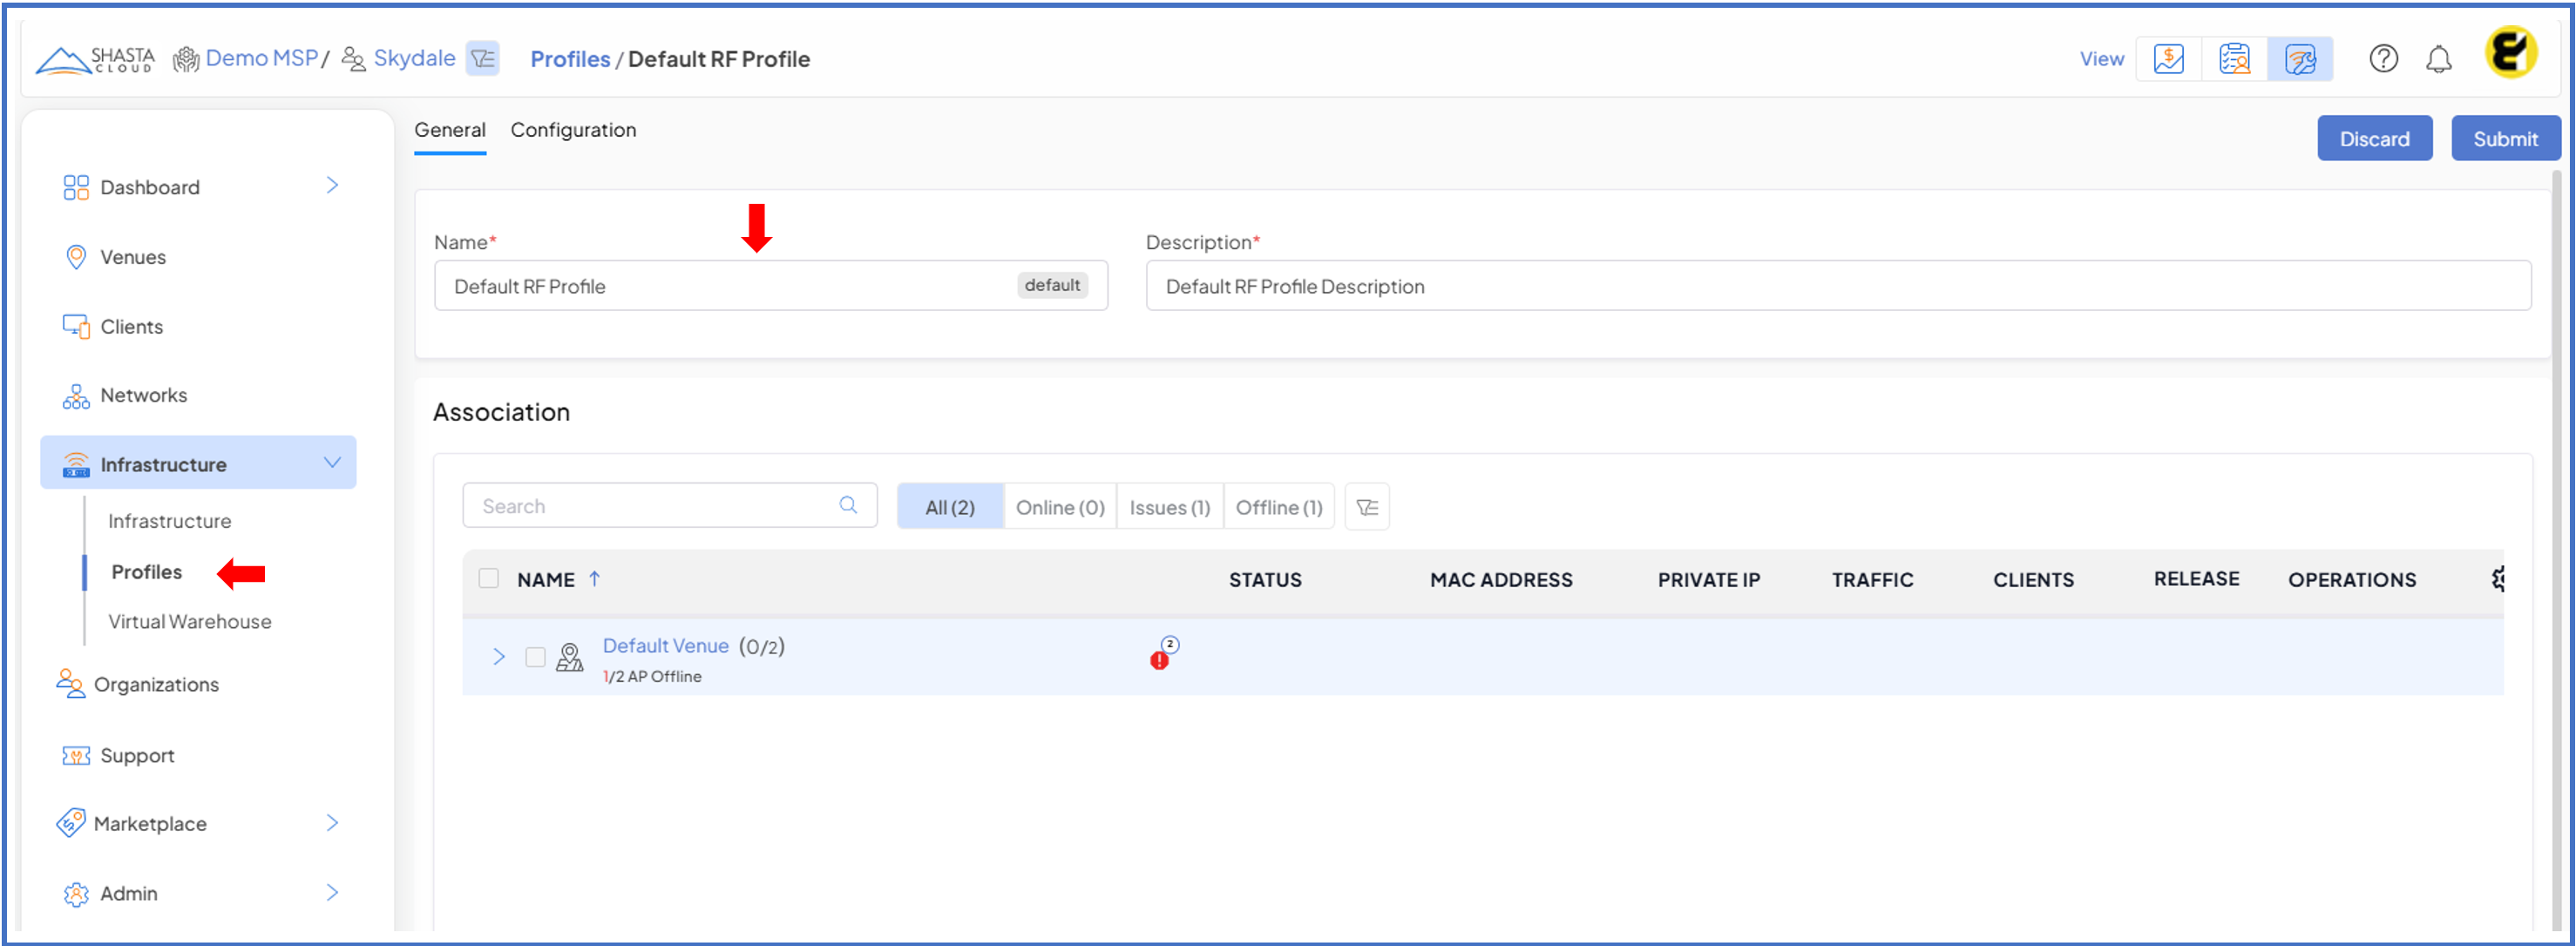The height and width of the screenshot is (946, 2576).
Task: Click the help question mark icon
Action: pos(2383,59)
